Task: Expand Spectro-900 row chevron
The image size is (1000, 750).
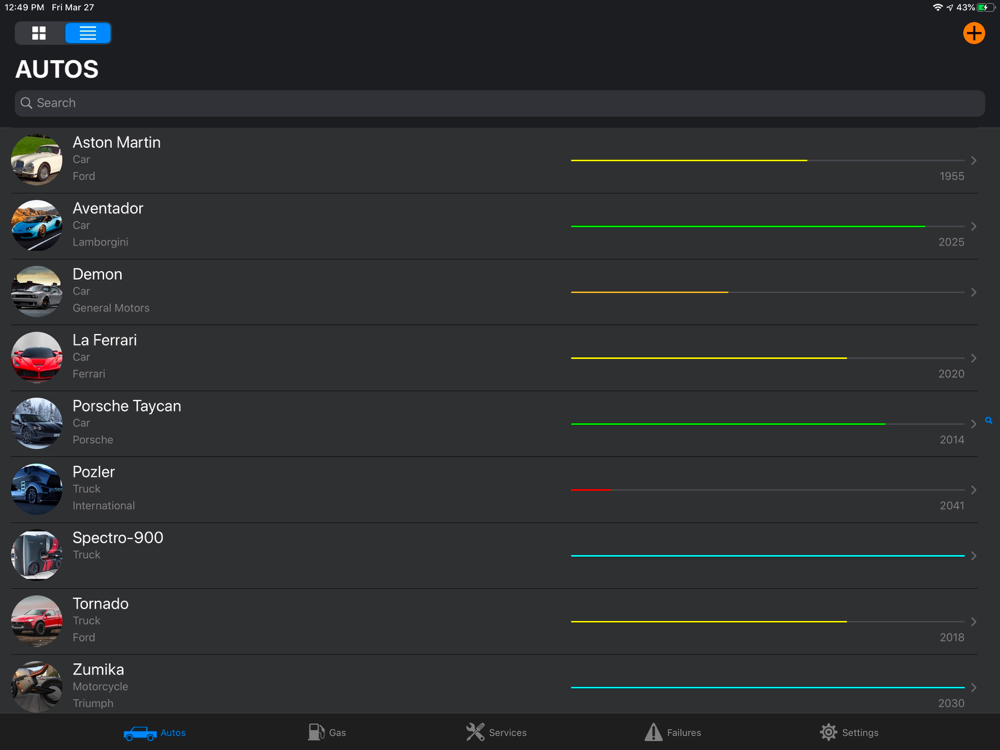Action: point(973,555)
